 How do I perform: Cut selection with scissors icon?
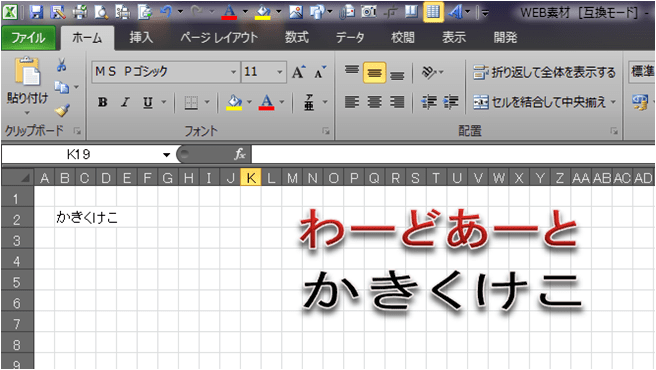tap(62, 65)
